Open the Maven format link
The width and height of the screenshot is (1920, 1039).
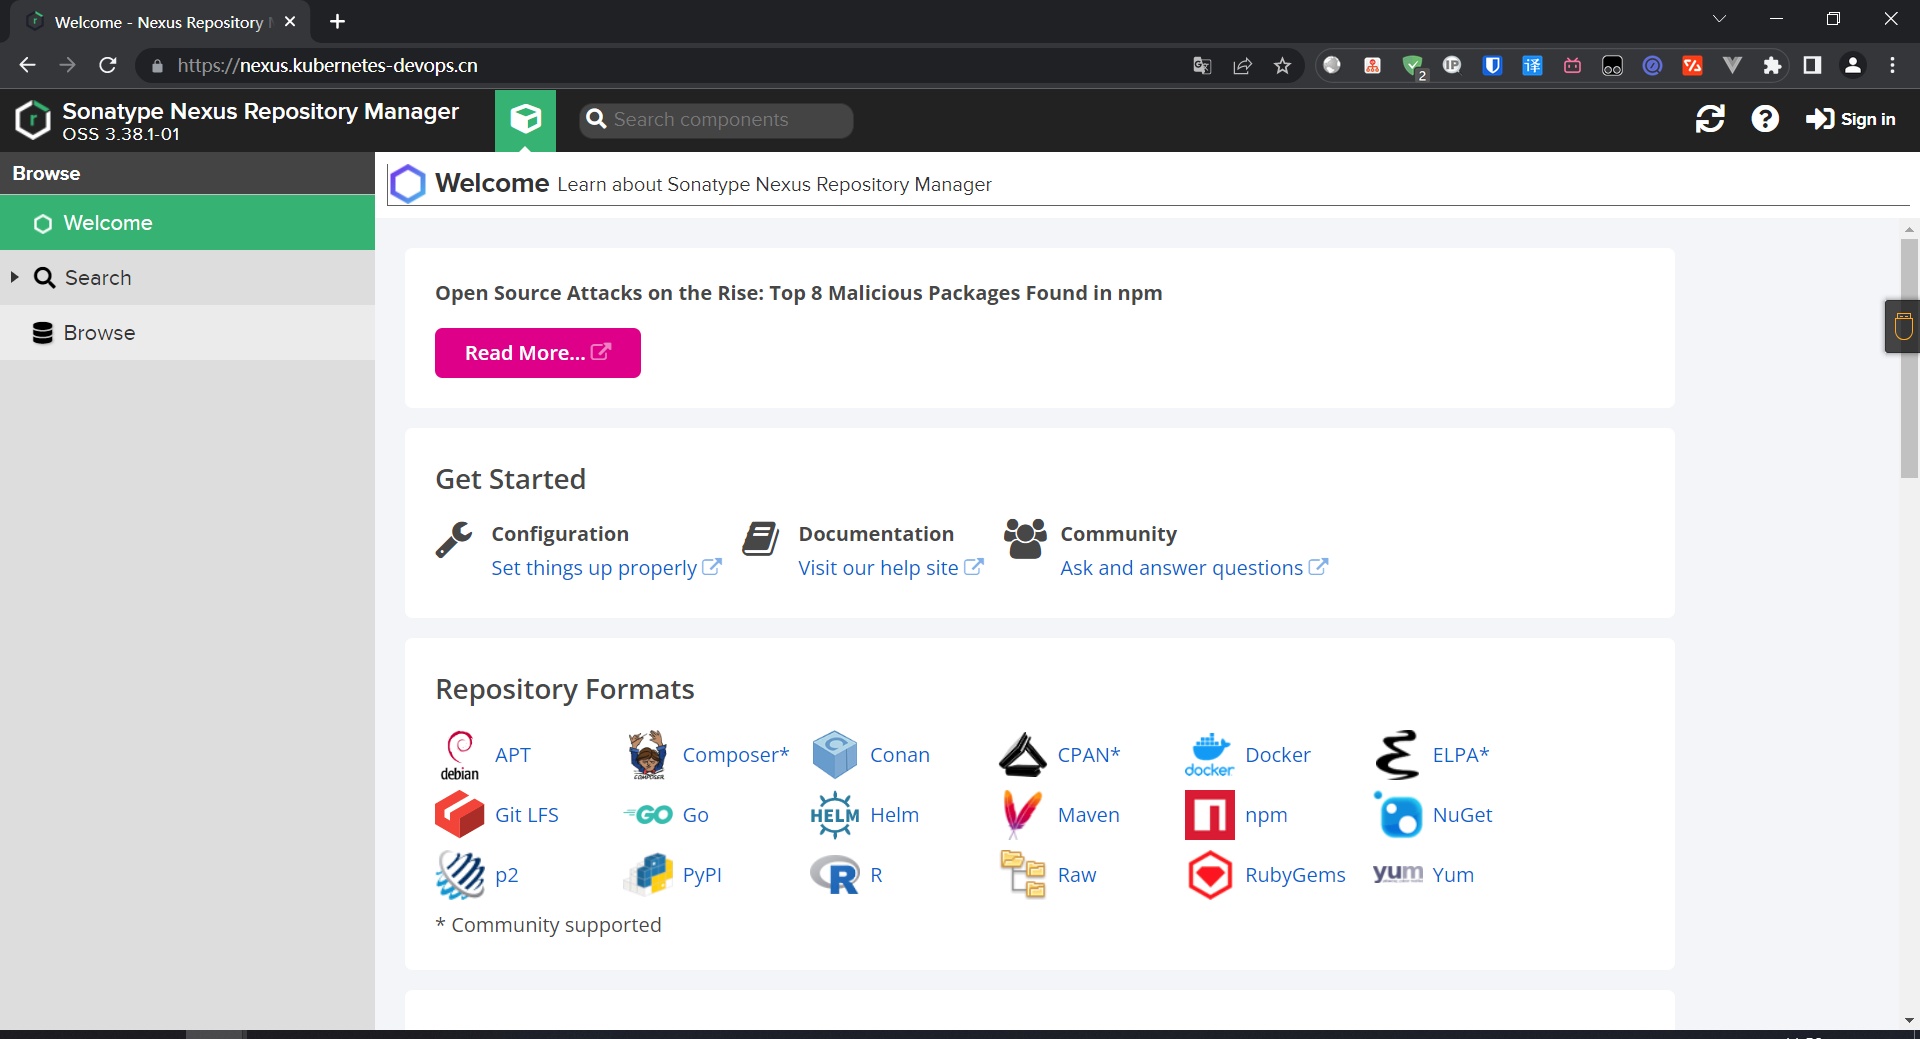tap(1089, 815)
